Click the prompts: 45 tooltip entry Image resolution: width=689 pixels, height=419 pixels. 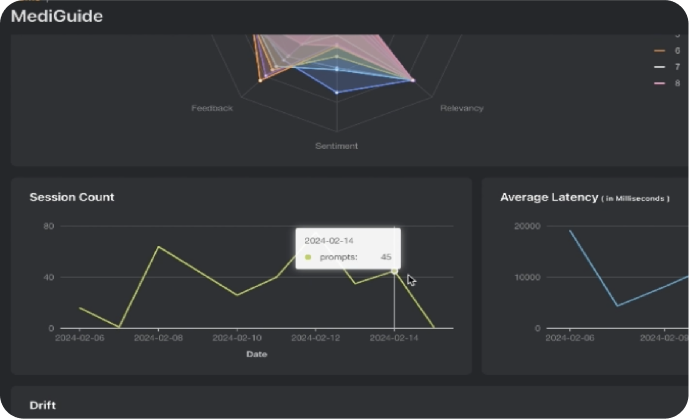click(348, 257)
